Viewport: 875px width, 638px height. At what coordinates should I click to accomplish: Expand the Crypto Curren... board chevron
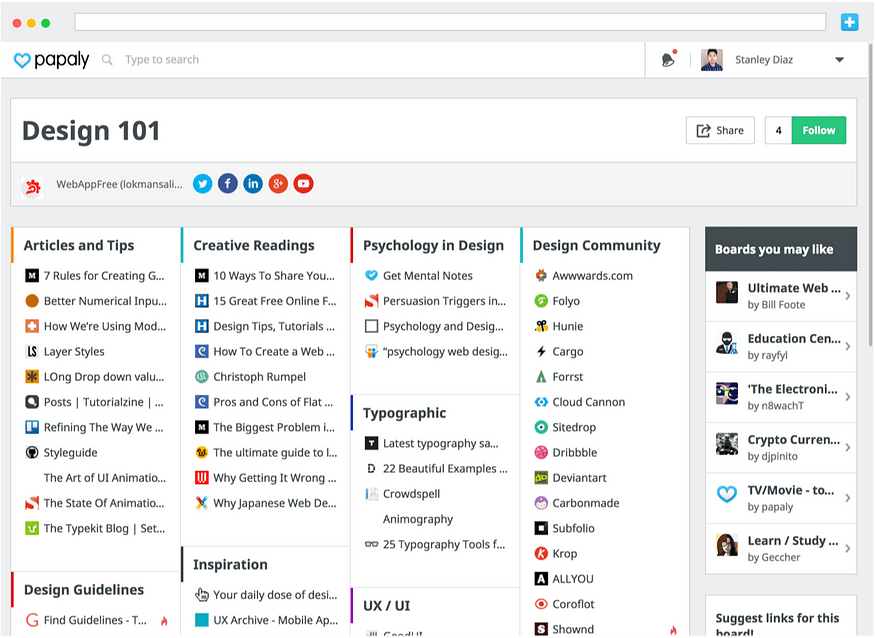click(847, 447)
